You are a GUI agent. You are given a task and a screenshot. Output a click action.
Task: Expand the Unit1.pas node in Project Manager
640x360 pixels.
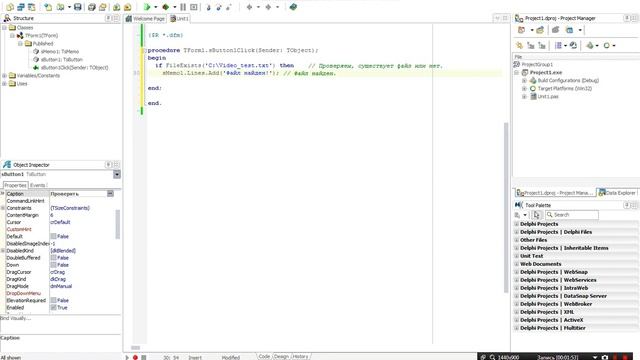tap(524, 96)
